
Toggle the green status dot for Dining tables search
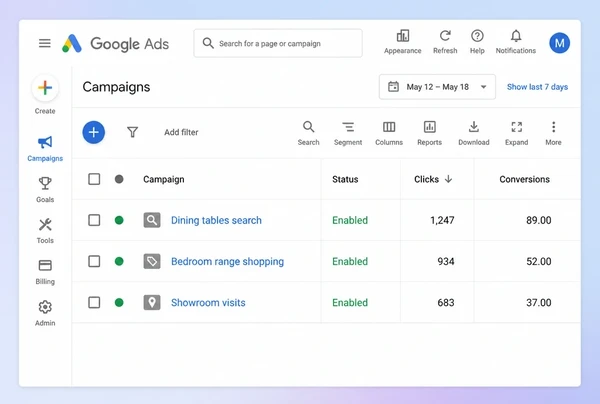pyautogui.click(x=119, y=220)
